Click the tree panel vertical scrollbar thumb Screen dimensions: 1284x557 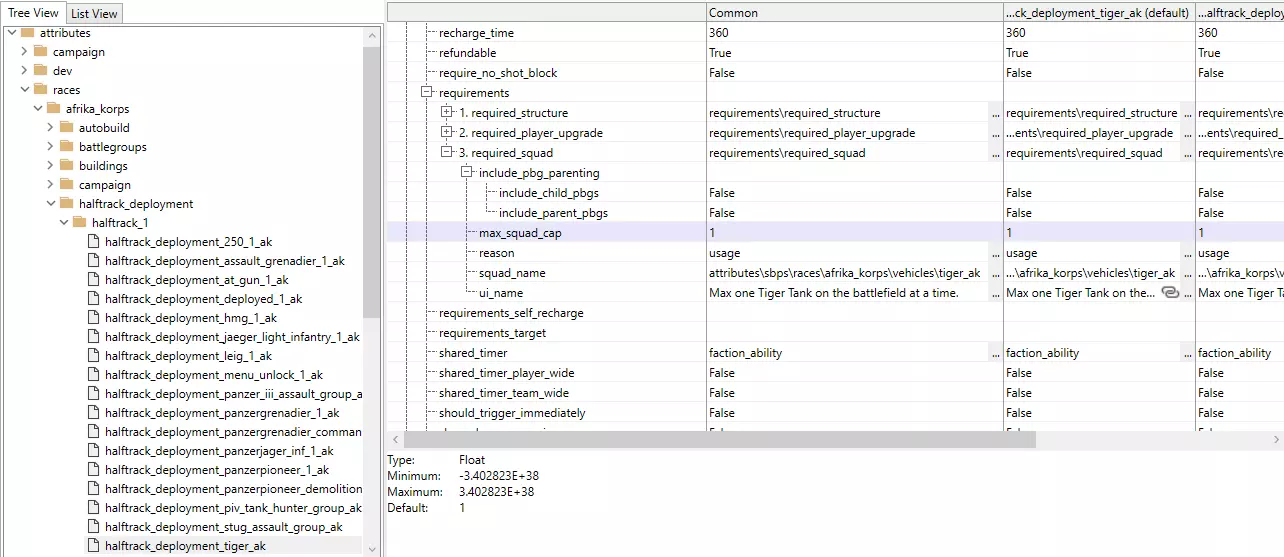click(x=372, y=180)
